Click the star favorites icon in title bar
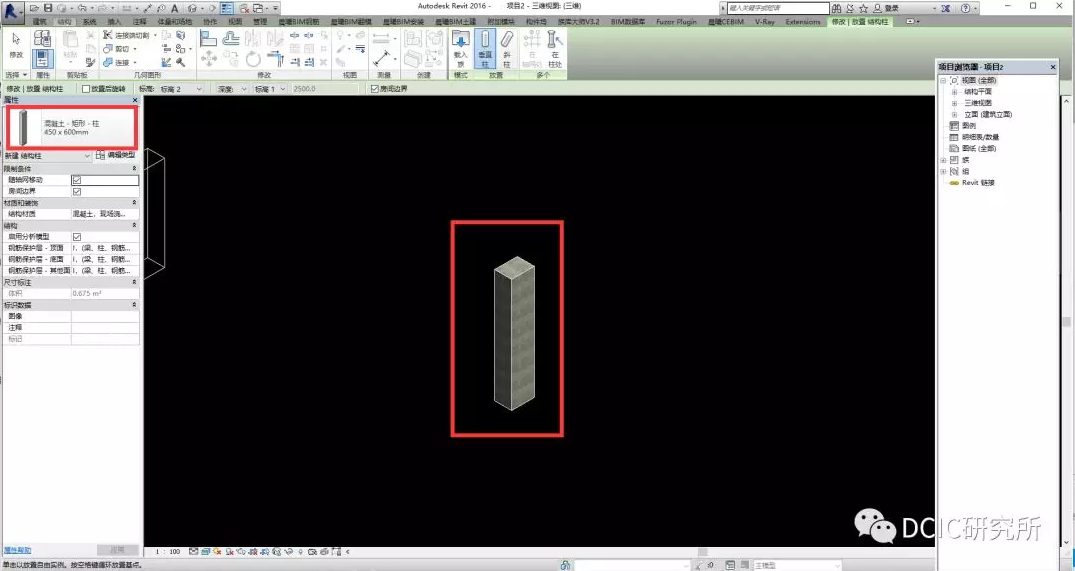The image size is (1075, 571). click(864, 8)
